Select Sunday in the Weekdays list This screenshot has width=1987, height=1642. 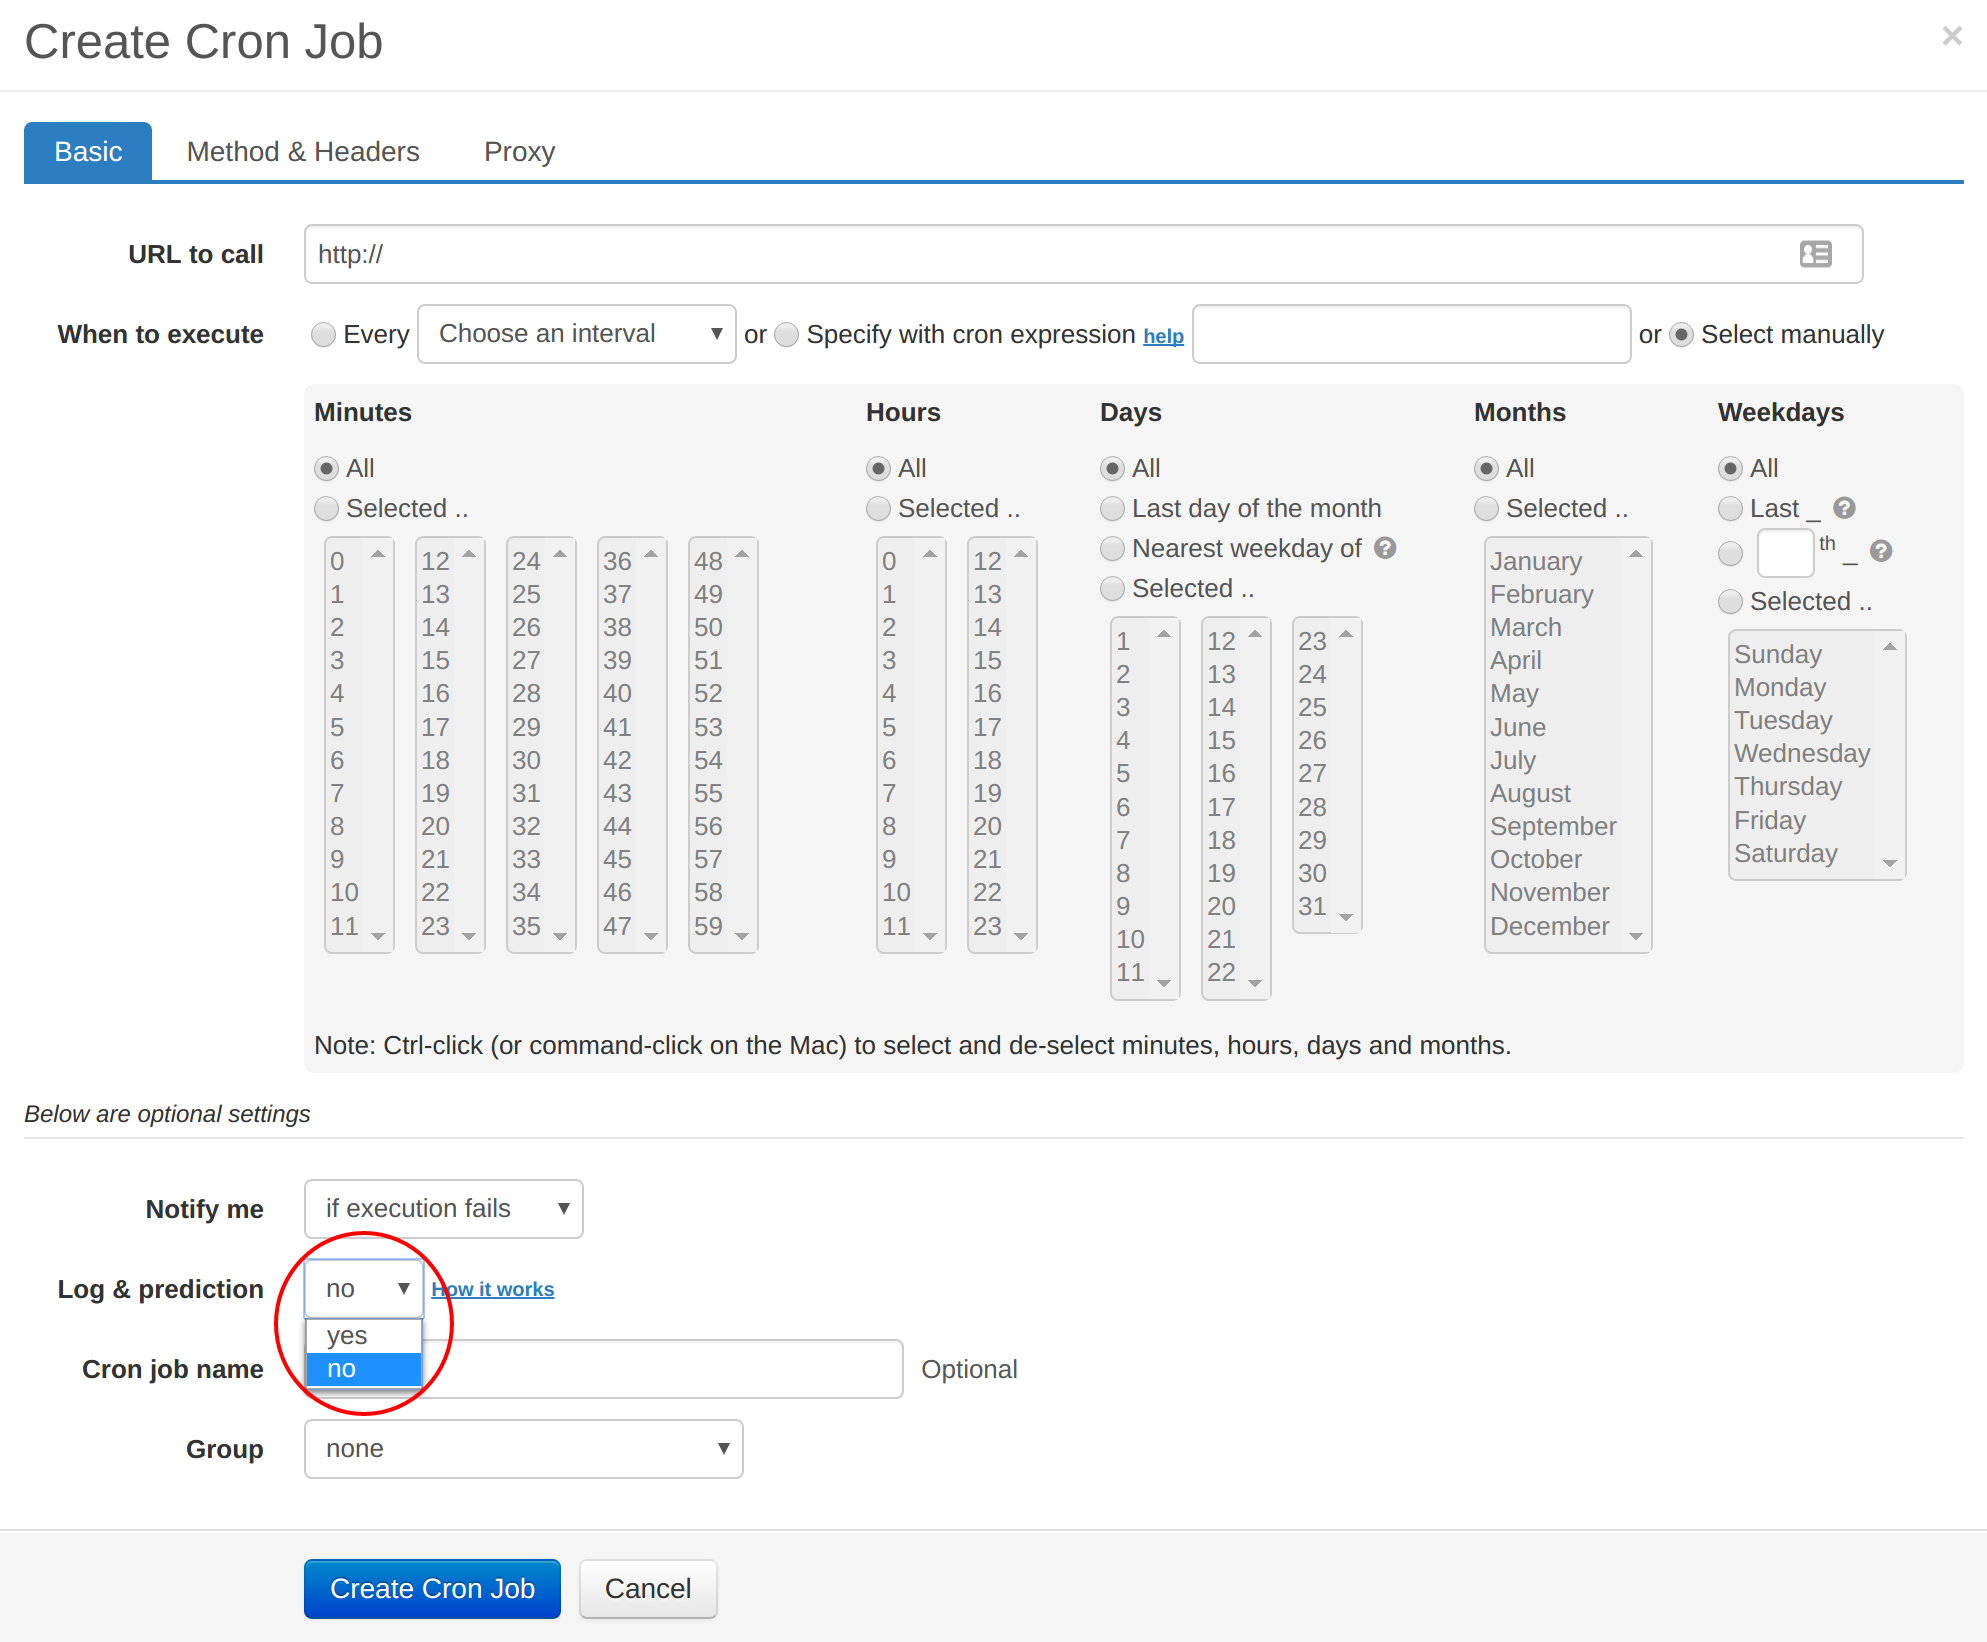pos(1778,654)
